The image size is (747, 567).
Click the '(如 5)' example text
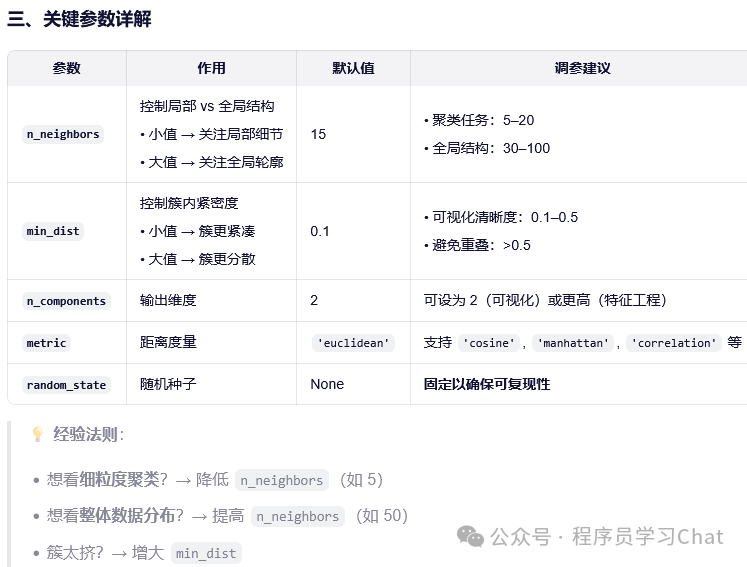click(361, 480)
